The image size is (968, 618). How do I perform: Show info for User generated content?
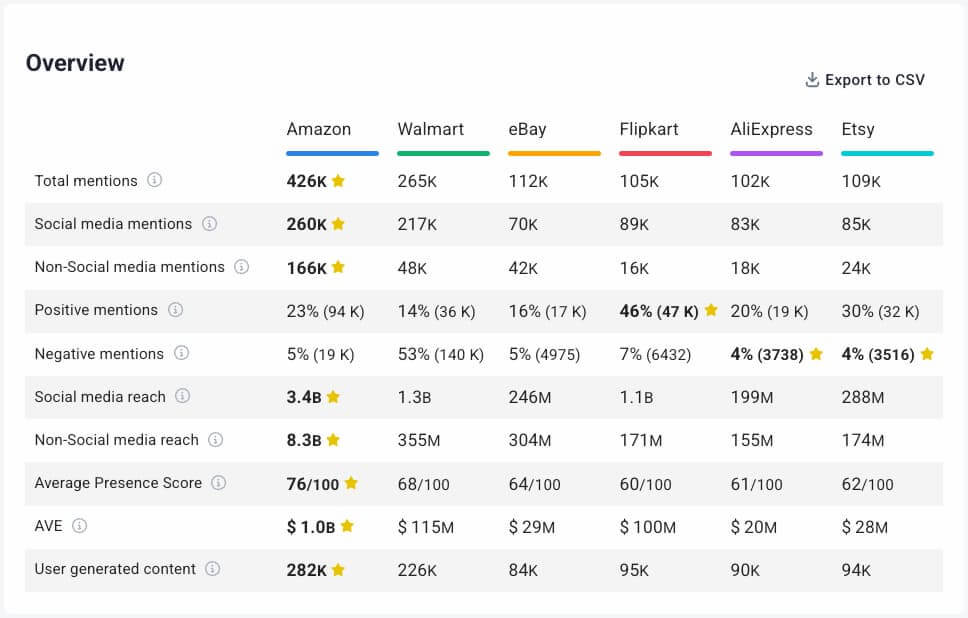click(212, 569)
